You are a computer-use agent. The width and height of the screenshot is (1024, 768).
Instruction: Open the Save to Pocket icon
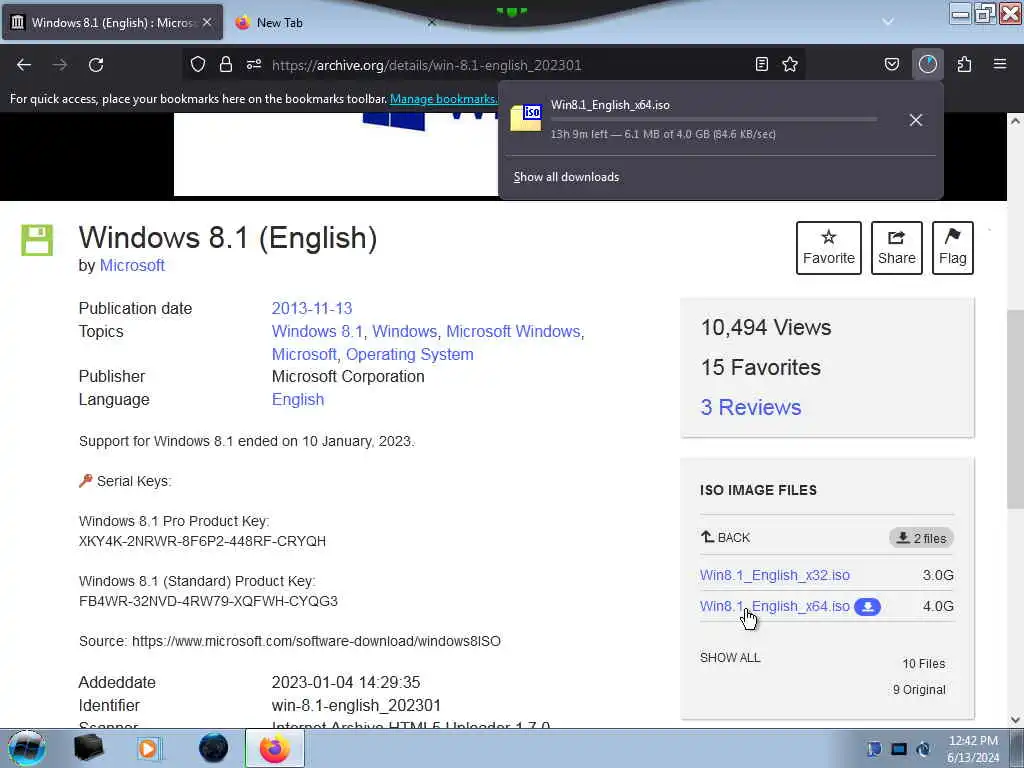tap(892, 64)
